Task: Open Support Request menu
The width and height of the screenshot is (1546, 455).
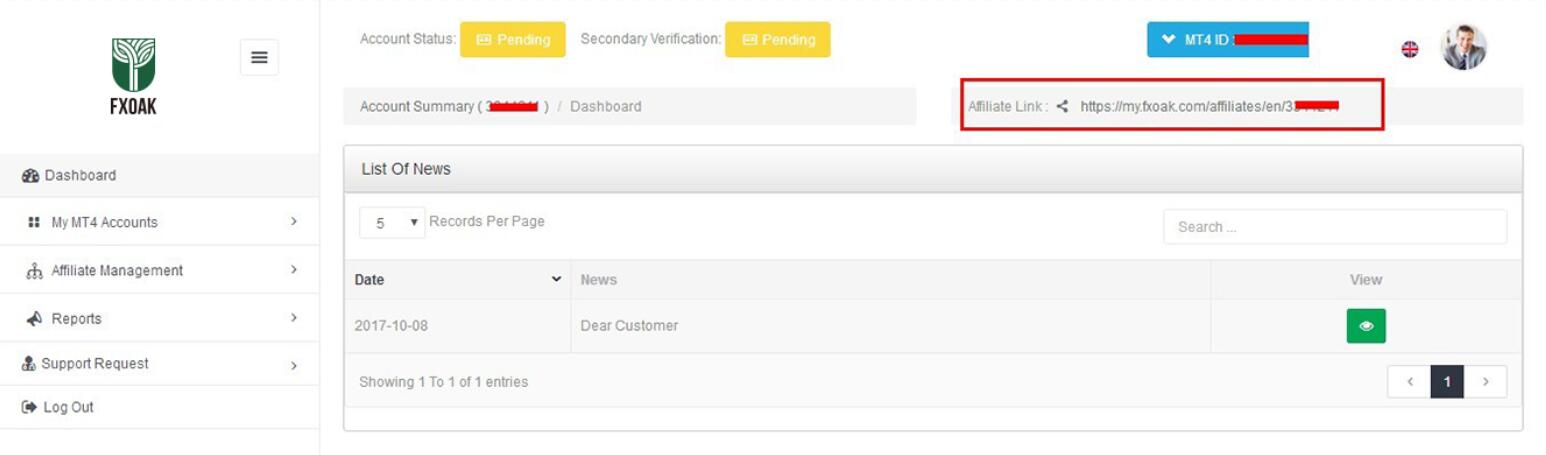Action: (x=94, y=364)
